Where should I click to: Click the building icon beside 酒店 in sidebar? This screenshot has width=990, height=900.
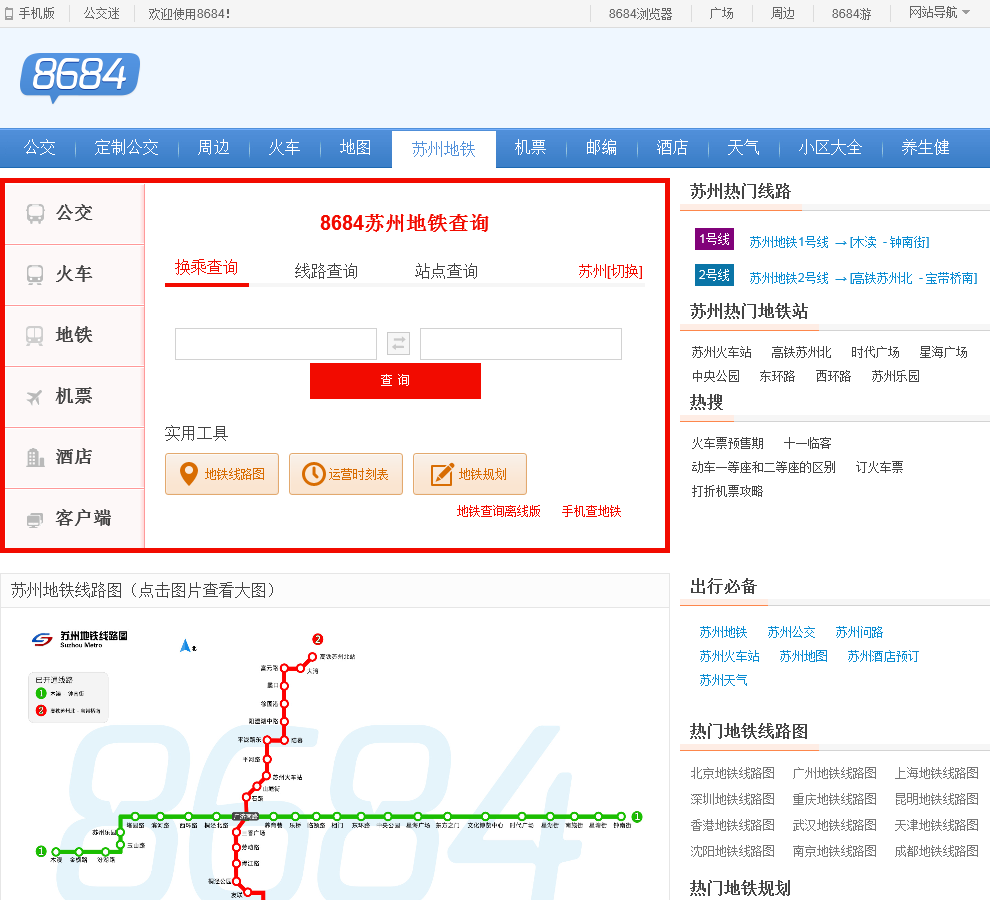35,457
